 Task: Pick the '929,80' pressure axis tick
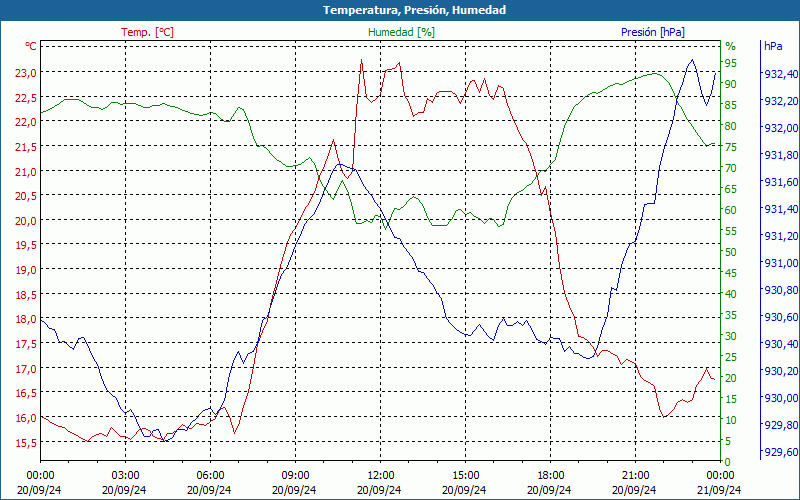coord(780,425)
